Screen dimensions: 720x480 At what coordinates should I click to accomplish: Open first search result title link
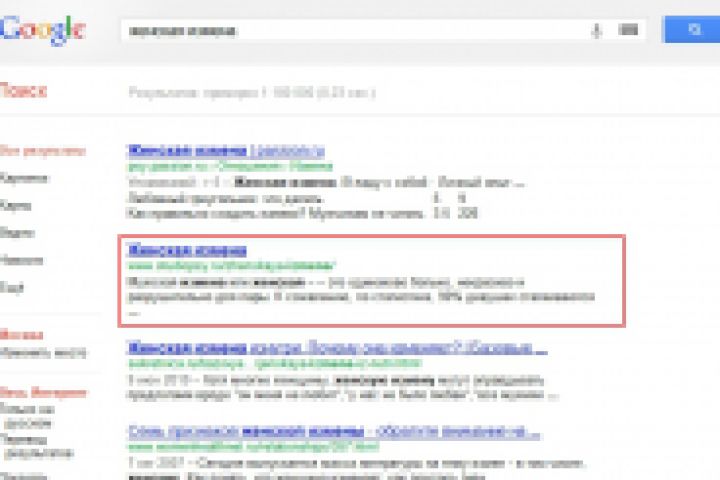225,150
